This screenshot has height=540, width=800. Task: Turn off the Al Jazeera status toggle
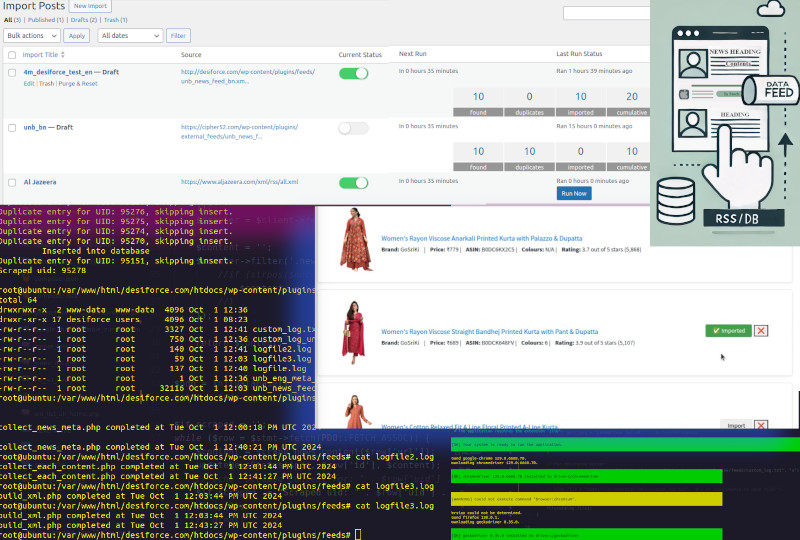(x=353, y=183)
